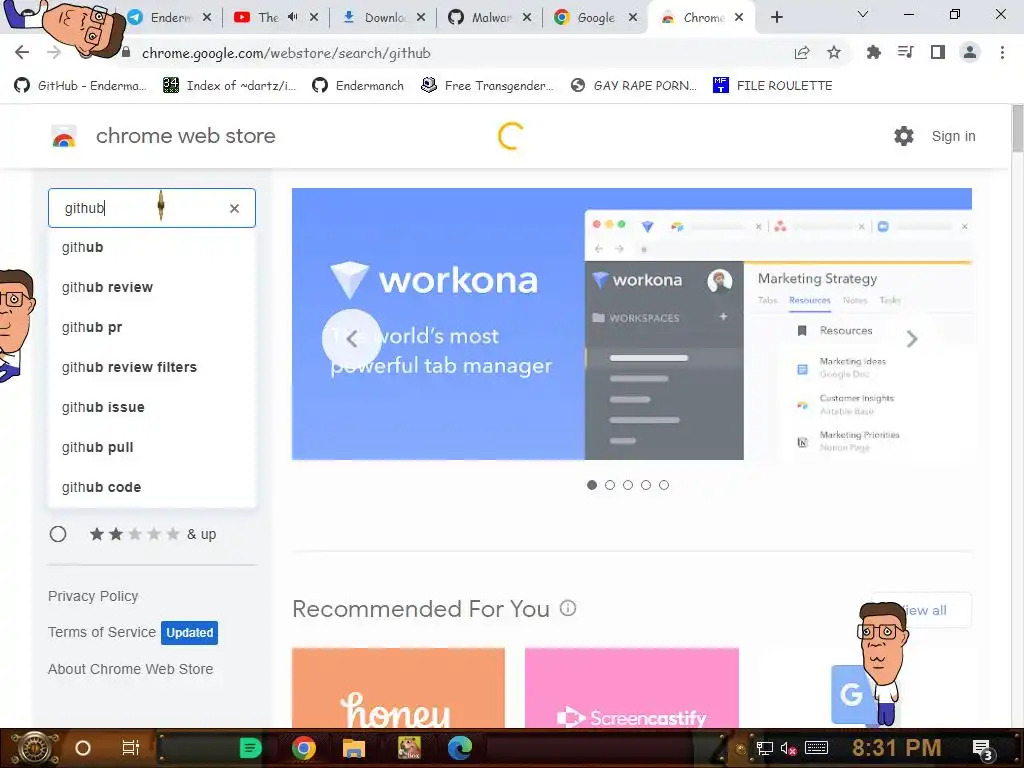Open the Index of ~dartz bookmark
Screen dimensions: 1024x768
[x=229, y=86]
